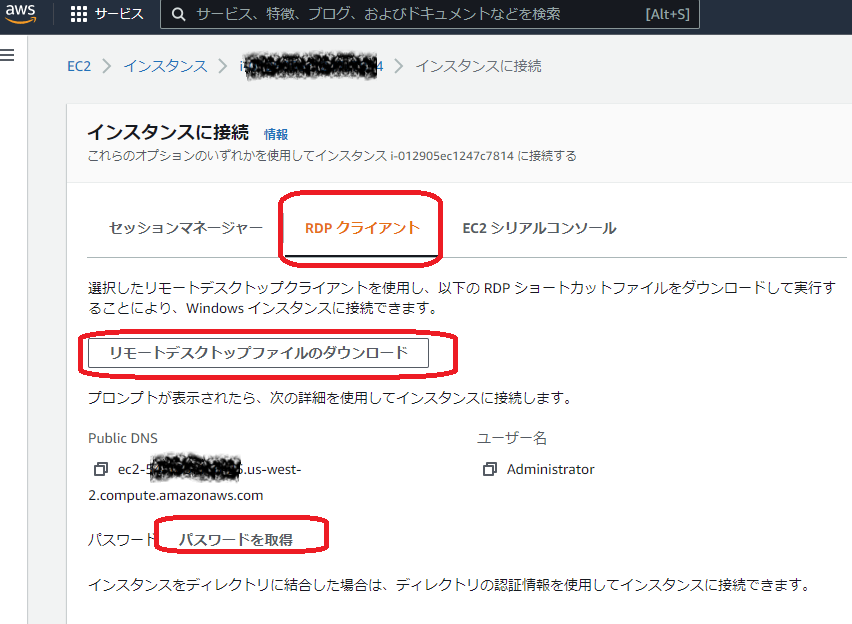Click the パスワードを取得 link

click(x=236, y=540)
